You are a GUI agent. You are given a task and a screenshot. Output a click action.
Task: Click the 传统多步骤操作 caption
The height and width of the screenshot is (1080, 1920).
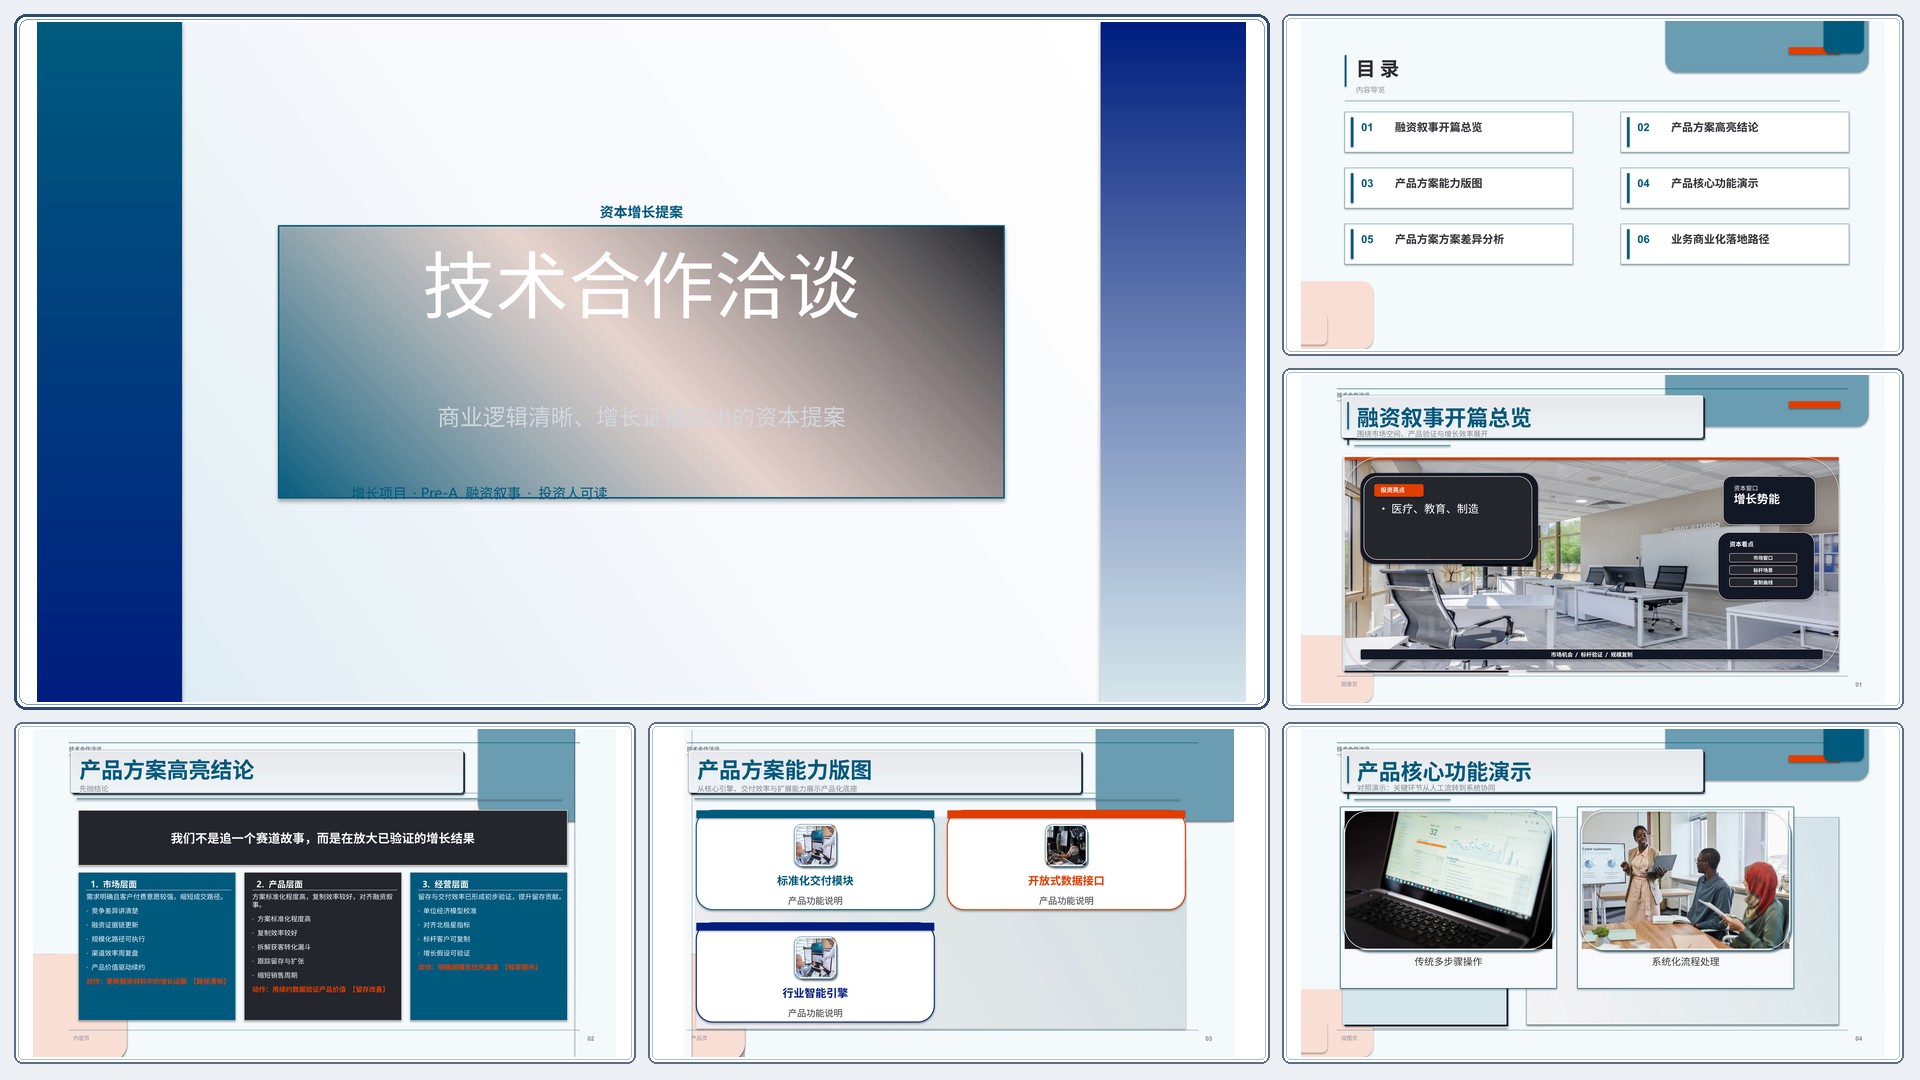point(1448,962)
